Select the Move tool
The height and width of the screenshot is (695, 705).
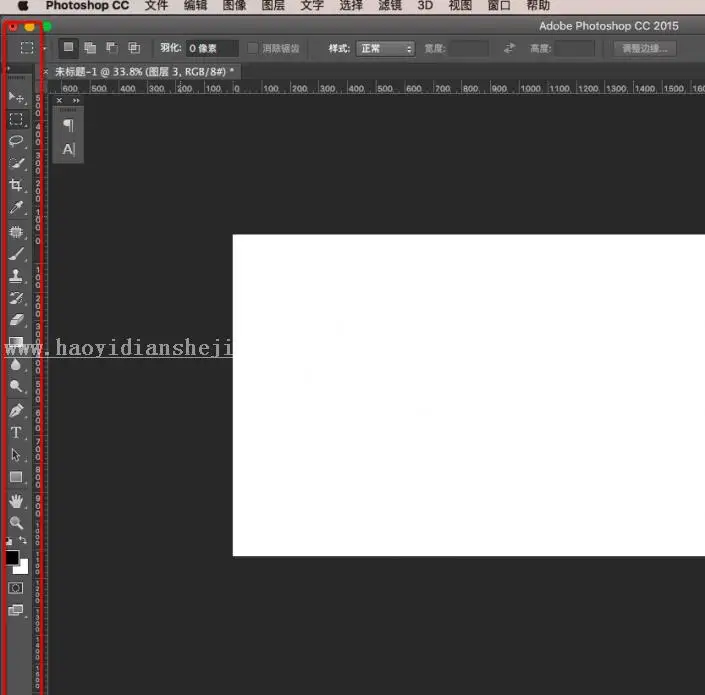[16, 97]
